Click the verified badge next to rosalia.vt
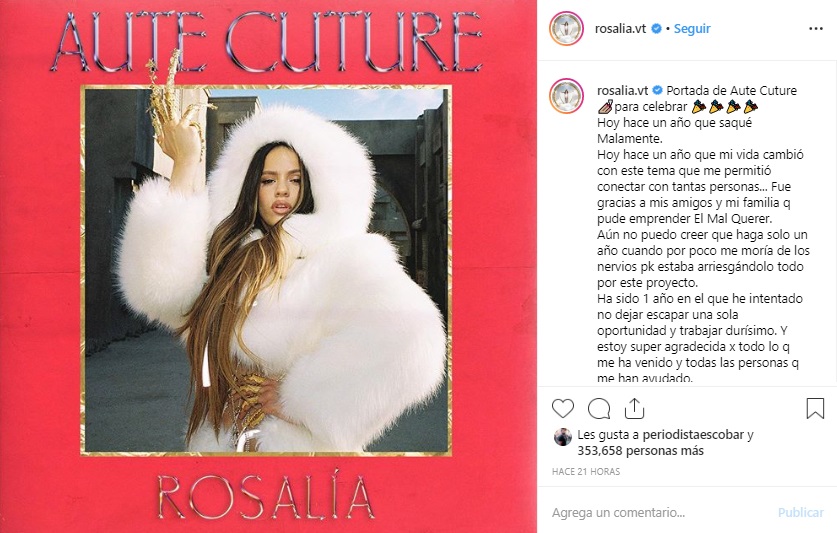 [657, 29]
